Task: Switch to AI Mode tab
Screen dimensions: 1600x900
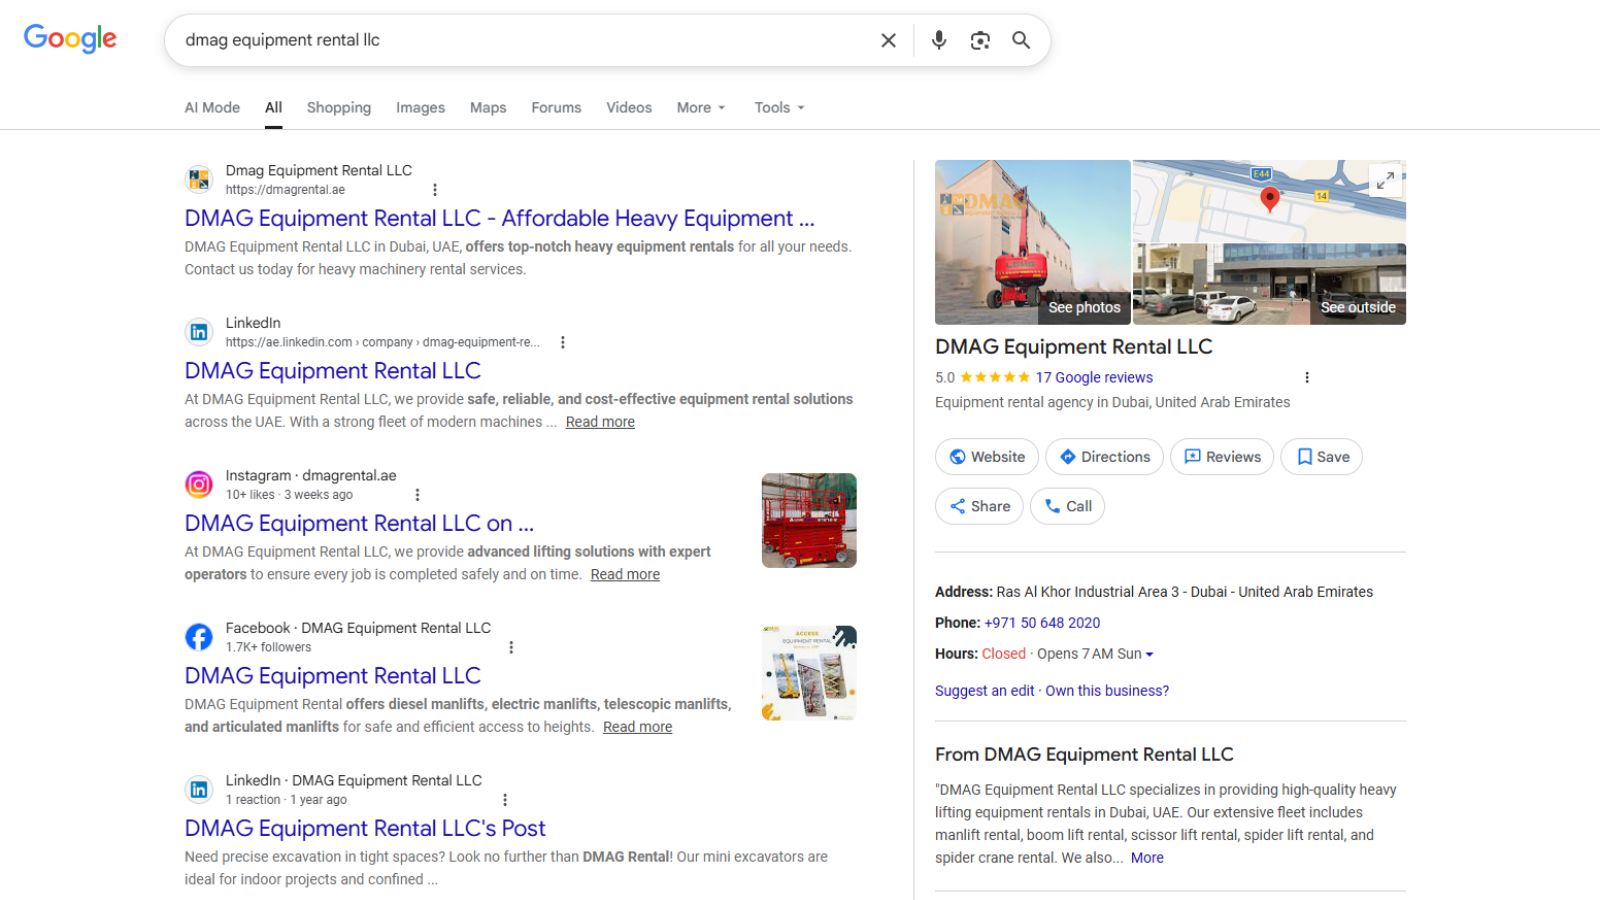Action: pyautogui.click(x=212, y=108)
